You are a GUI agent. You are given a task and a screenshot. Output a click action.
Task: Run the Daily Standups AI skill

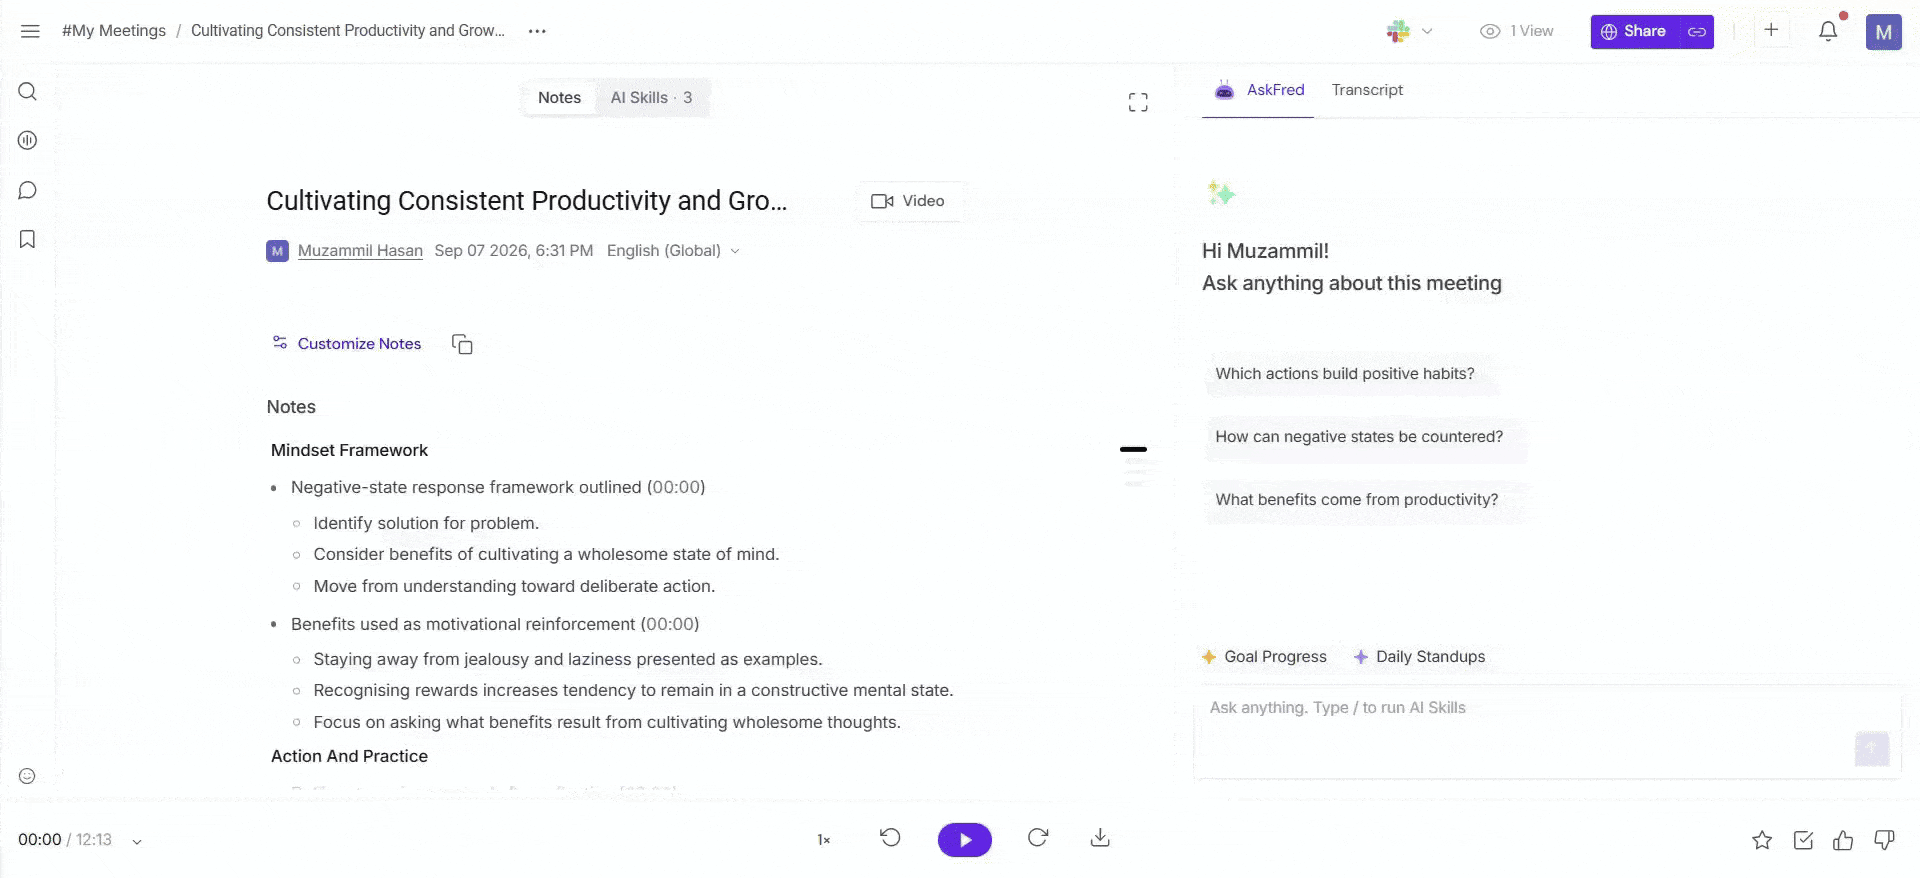1419,657
